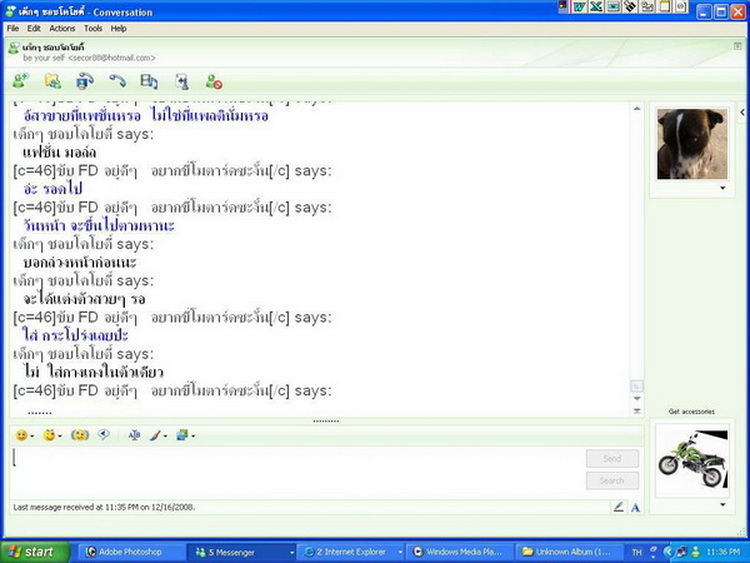750x563 pixels.
Task: Open the emoticon picker dropdown
Action: click(31, 436)
